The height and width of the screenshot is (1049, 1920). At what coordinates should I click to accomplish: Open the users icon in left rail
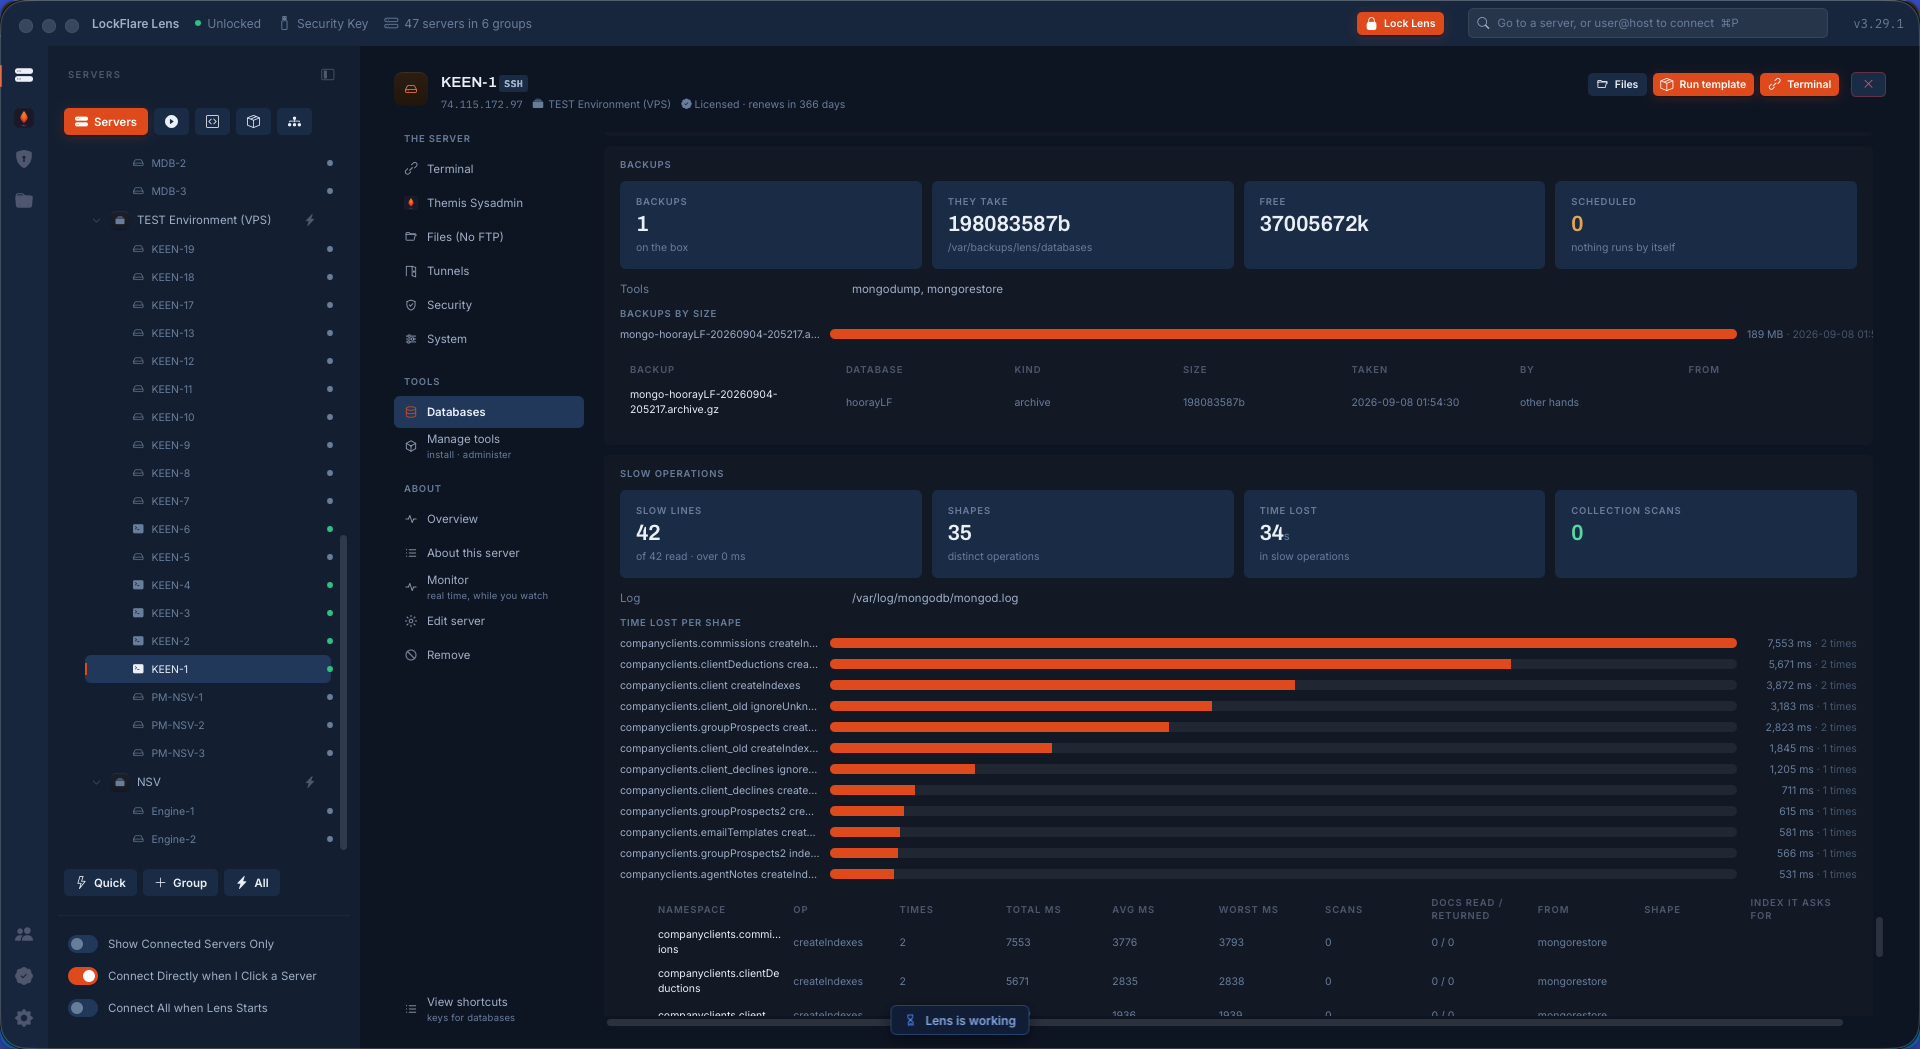(24, 934)
